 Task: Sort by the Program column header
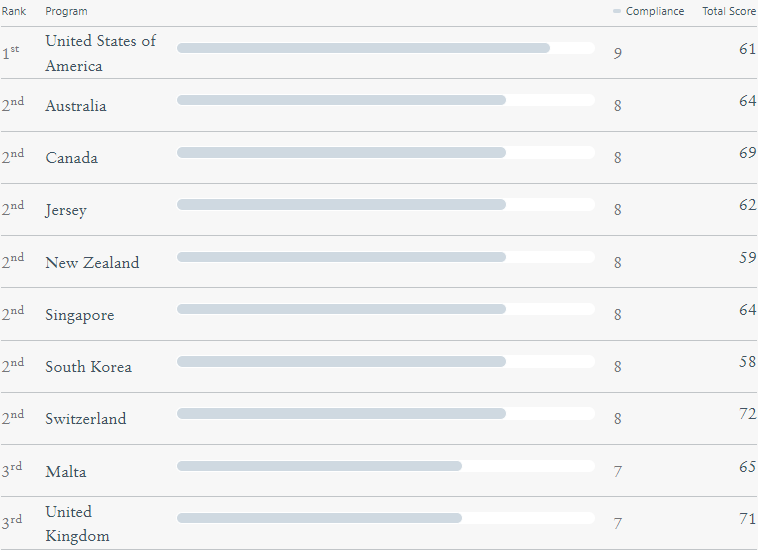(66, 11)
